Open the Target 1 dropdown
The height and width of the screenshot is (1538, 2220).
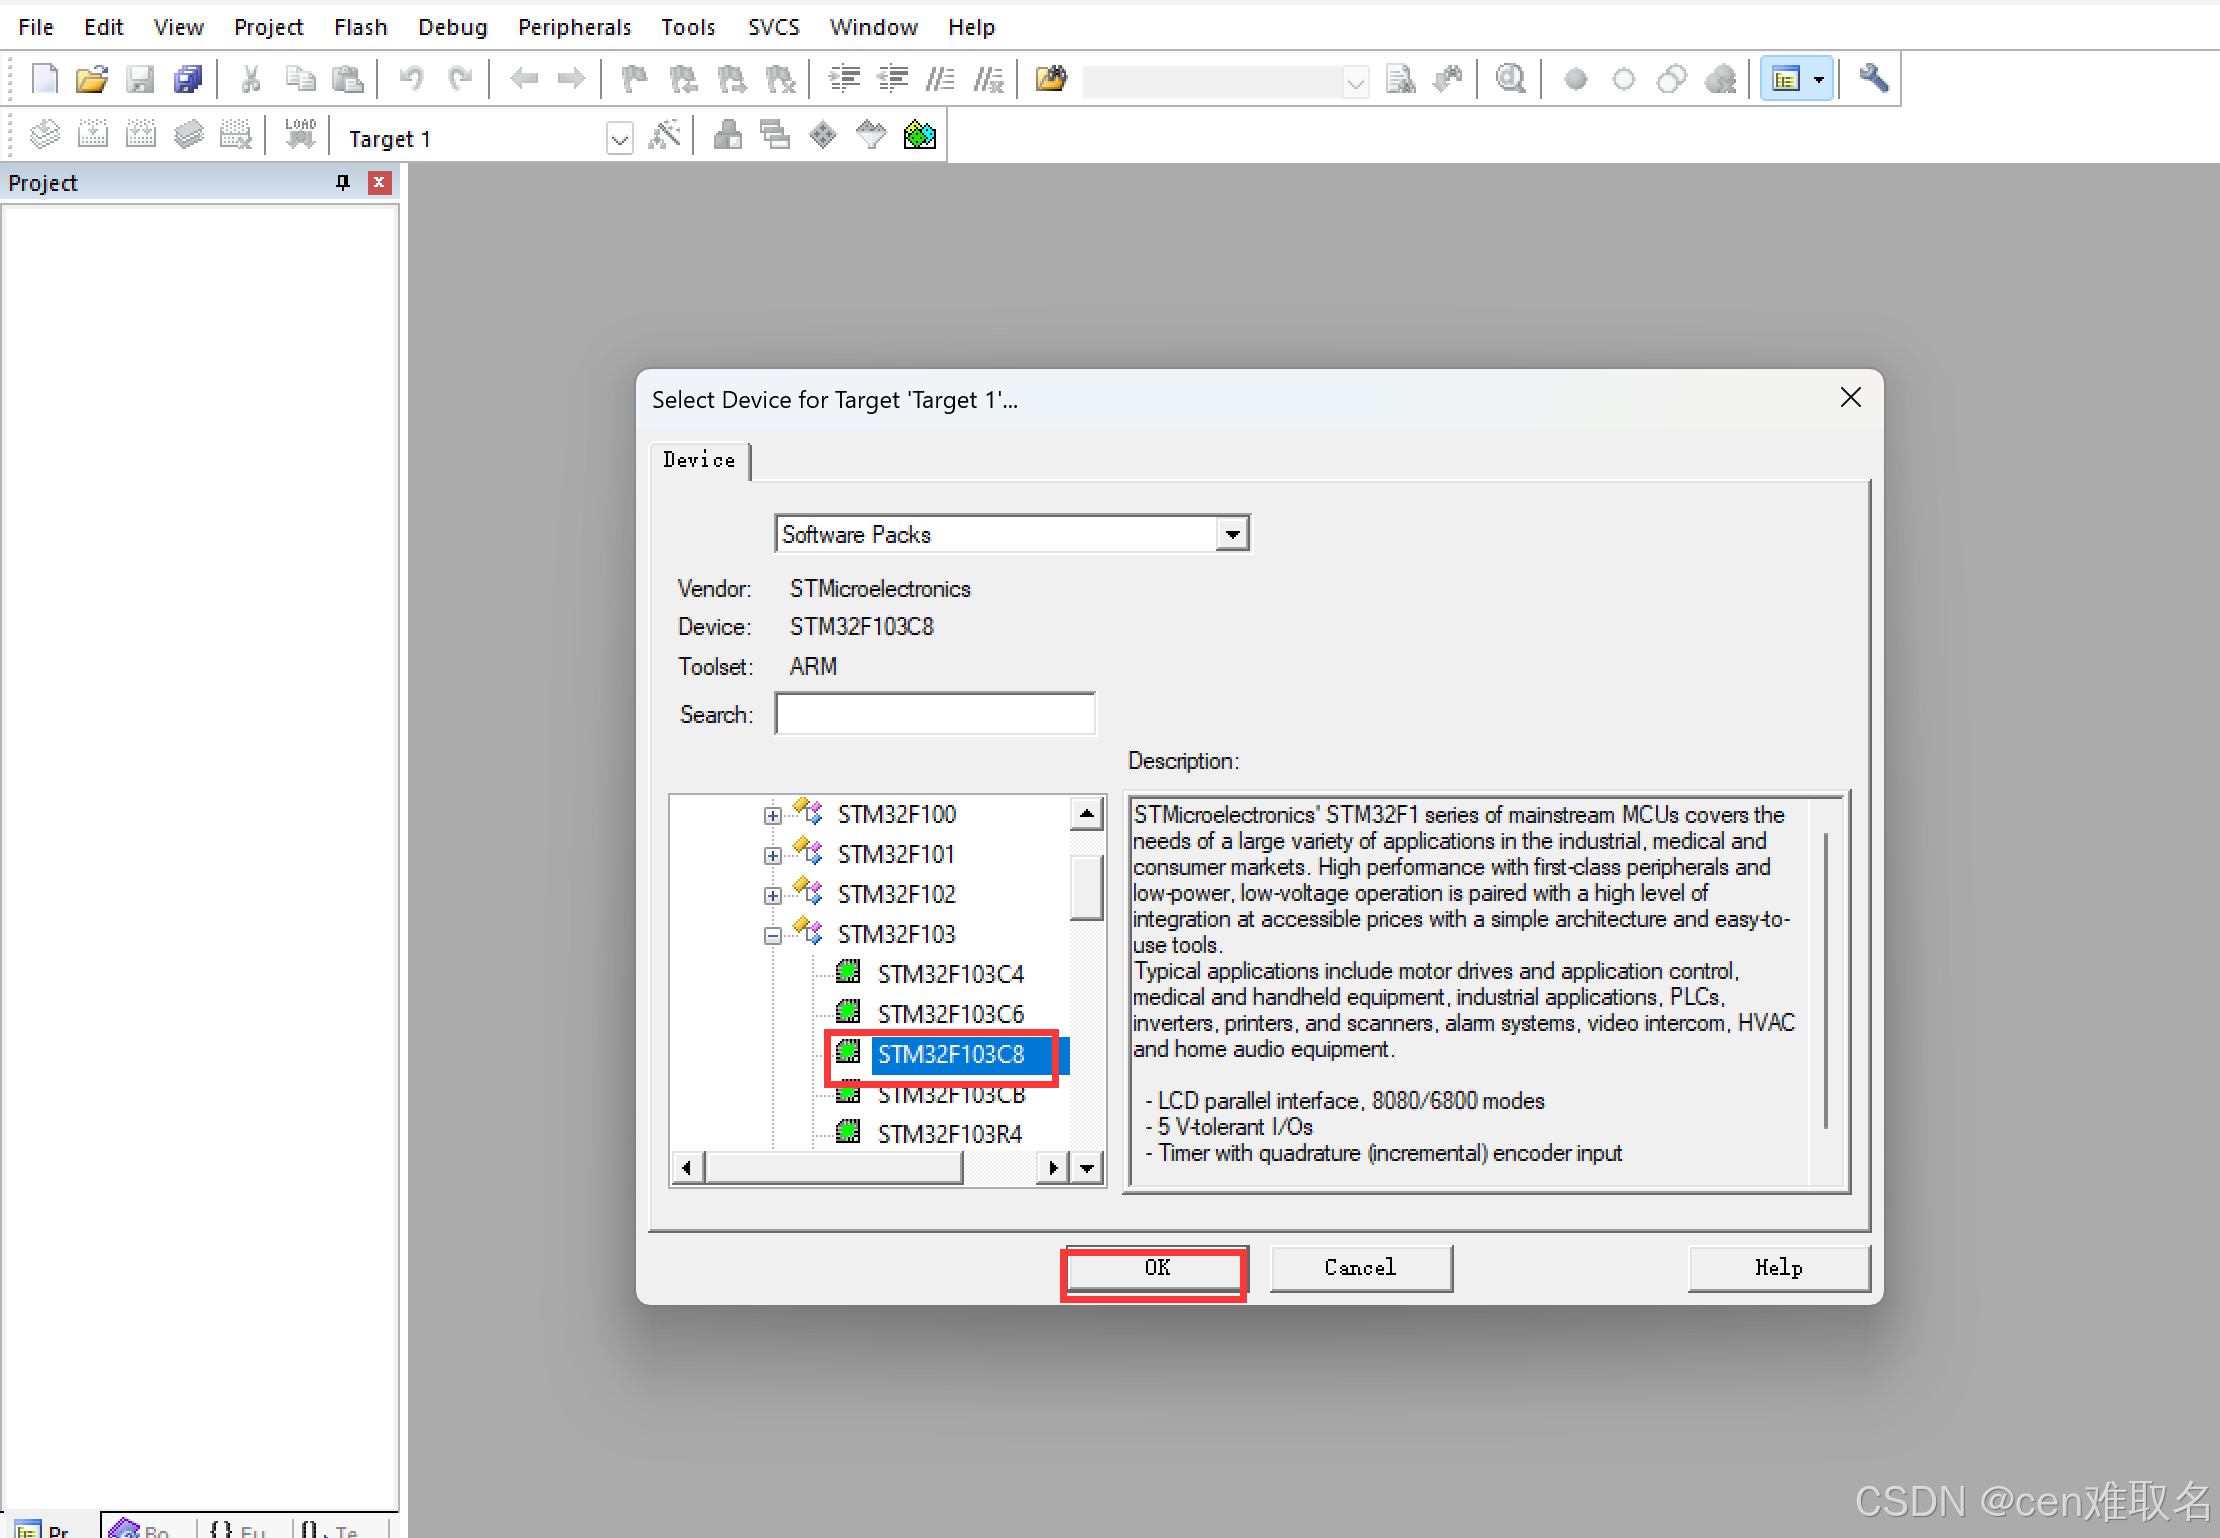coord(619,139)
